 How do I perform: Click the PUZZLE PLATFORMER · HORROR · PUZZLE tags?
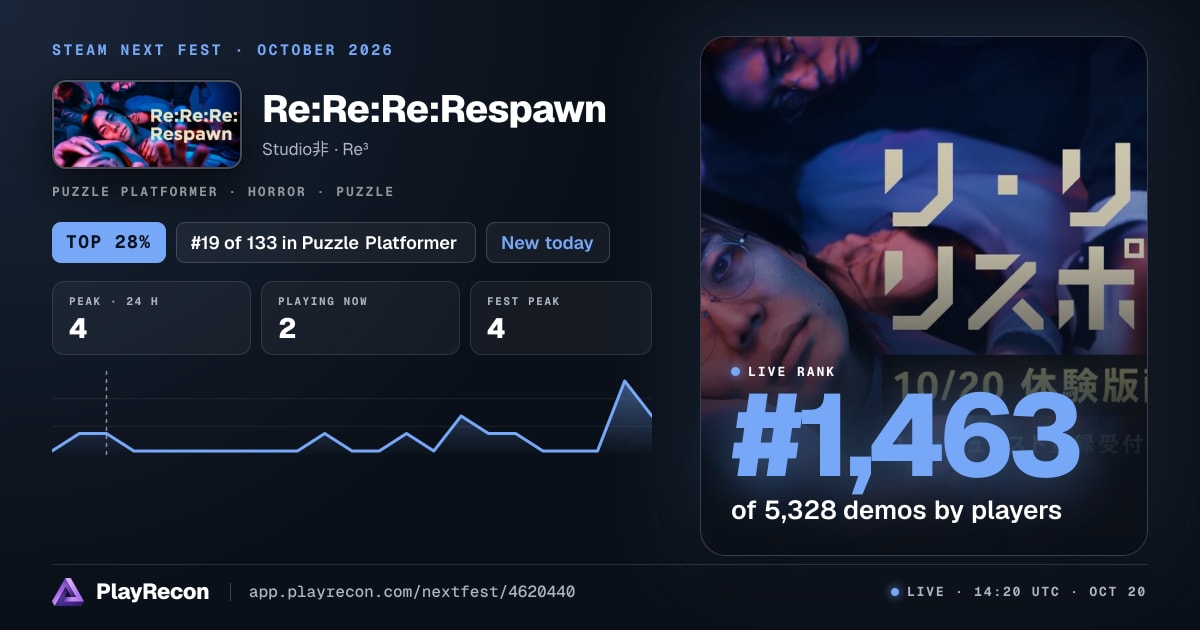(223, 191)
